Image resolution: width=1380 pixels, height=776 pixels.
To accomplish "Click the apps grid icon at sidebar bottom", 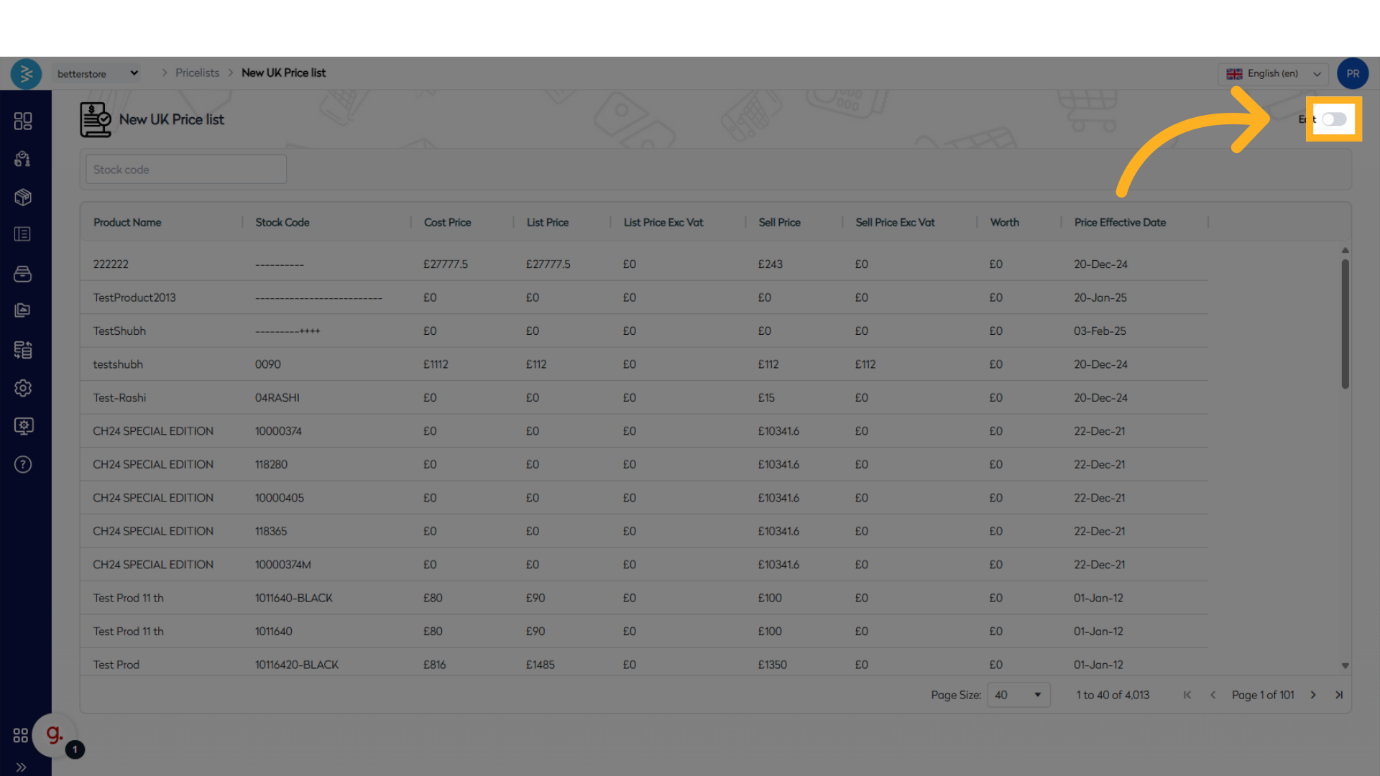I will coord(20,736).
